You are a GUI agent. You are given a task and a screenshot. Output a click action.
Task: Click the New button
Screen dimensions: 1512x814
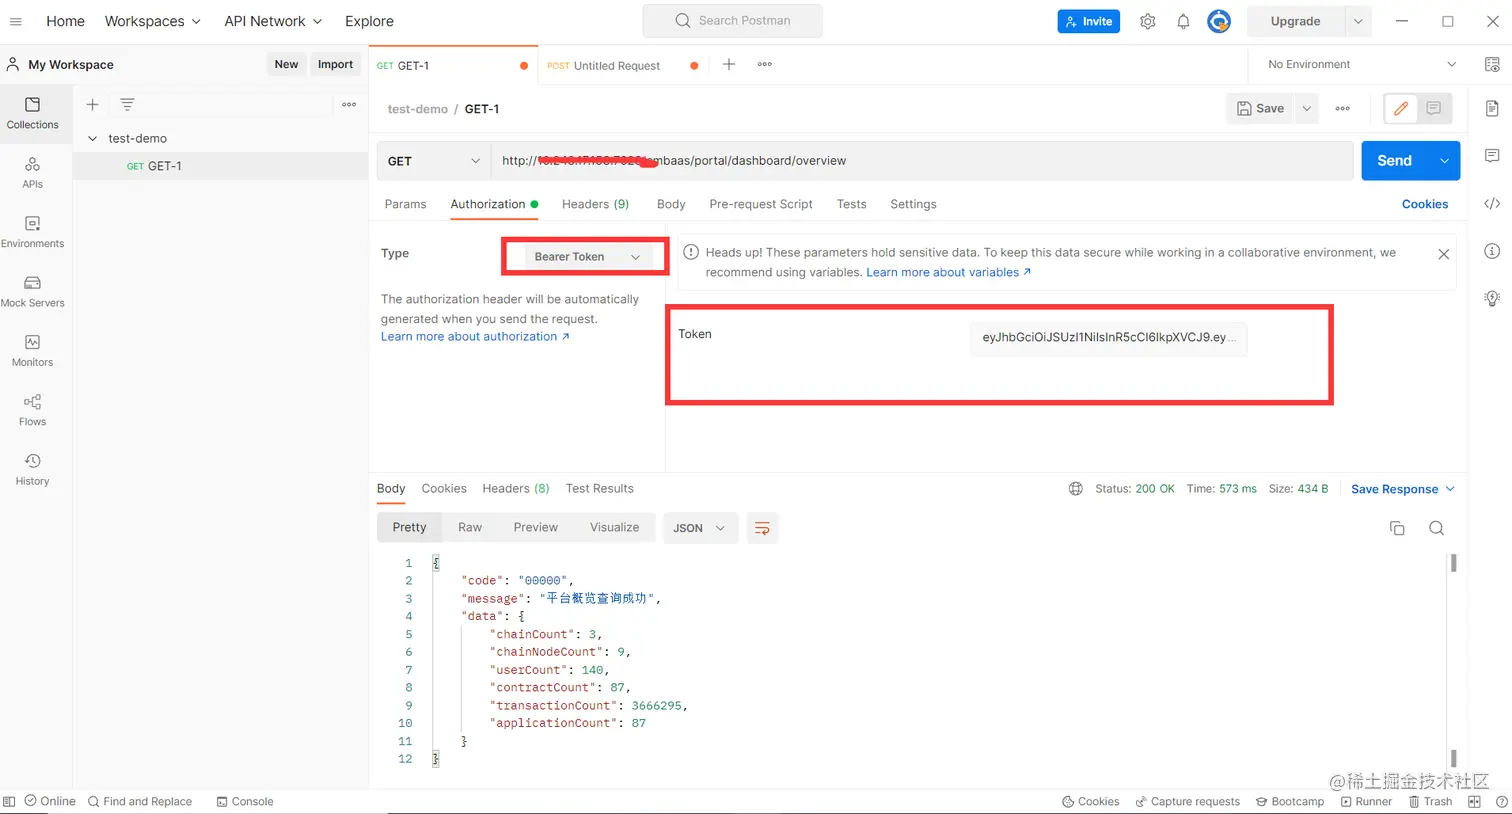point(286,64)
